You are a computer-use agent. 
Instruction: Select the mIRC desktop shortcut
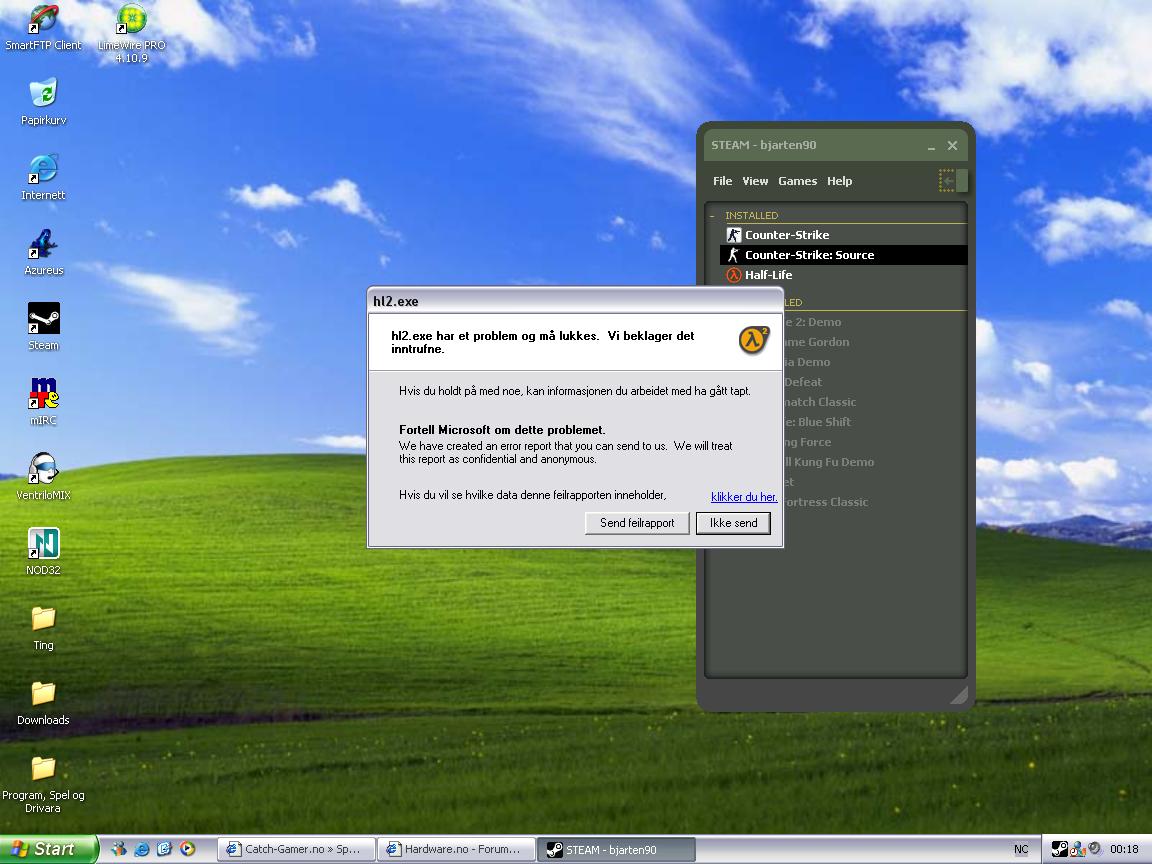click(43, 402)
